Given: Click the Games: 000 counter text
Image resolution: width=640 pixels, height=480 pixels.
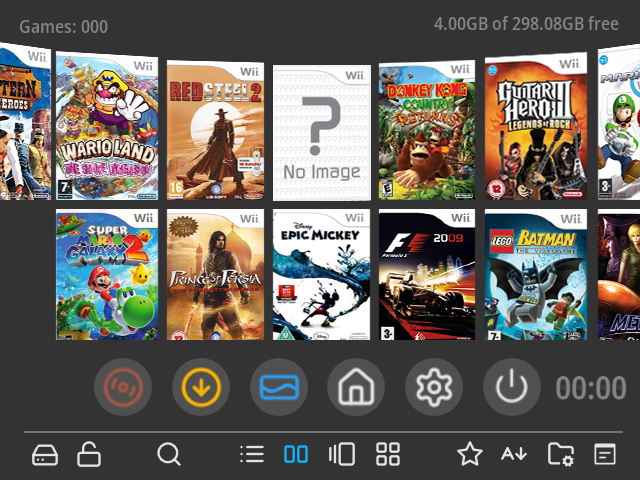Looking at the screenshot, I should click(64, 27).
